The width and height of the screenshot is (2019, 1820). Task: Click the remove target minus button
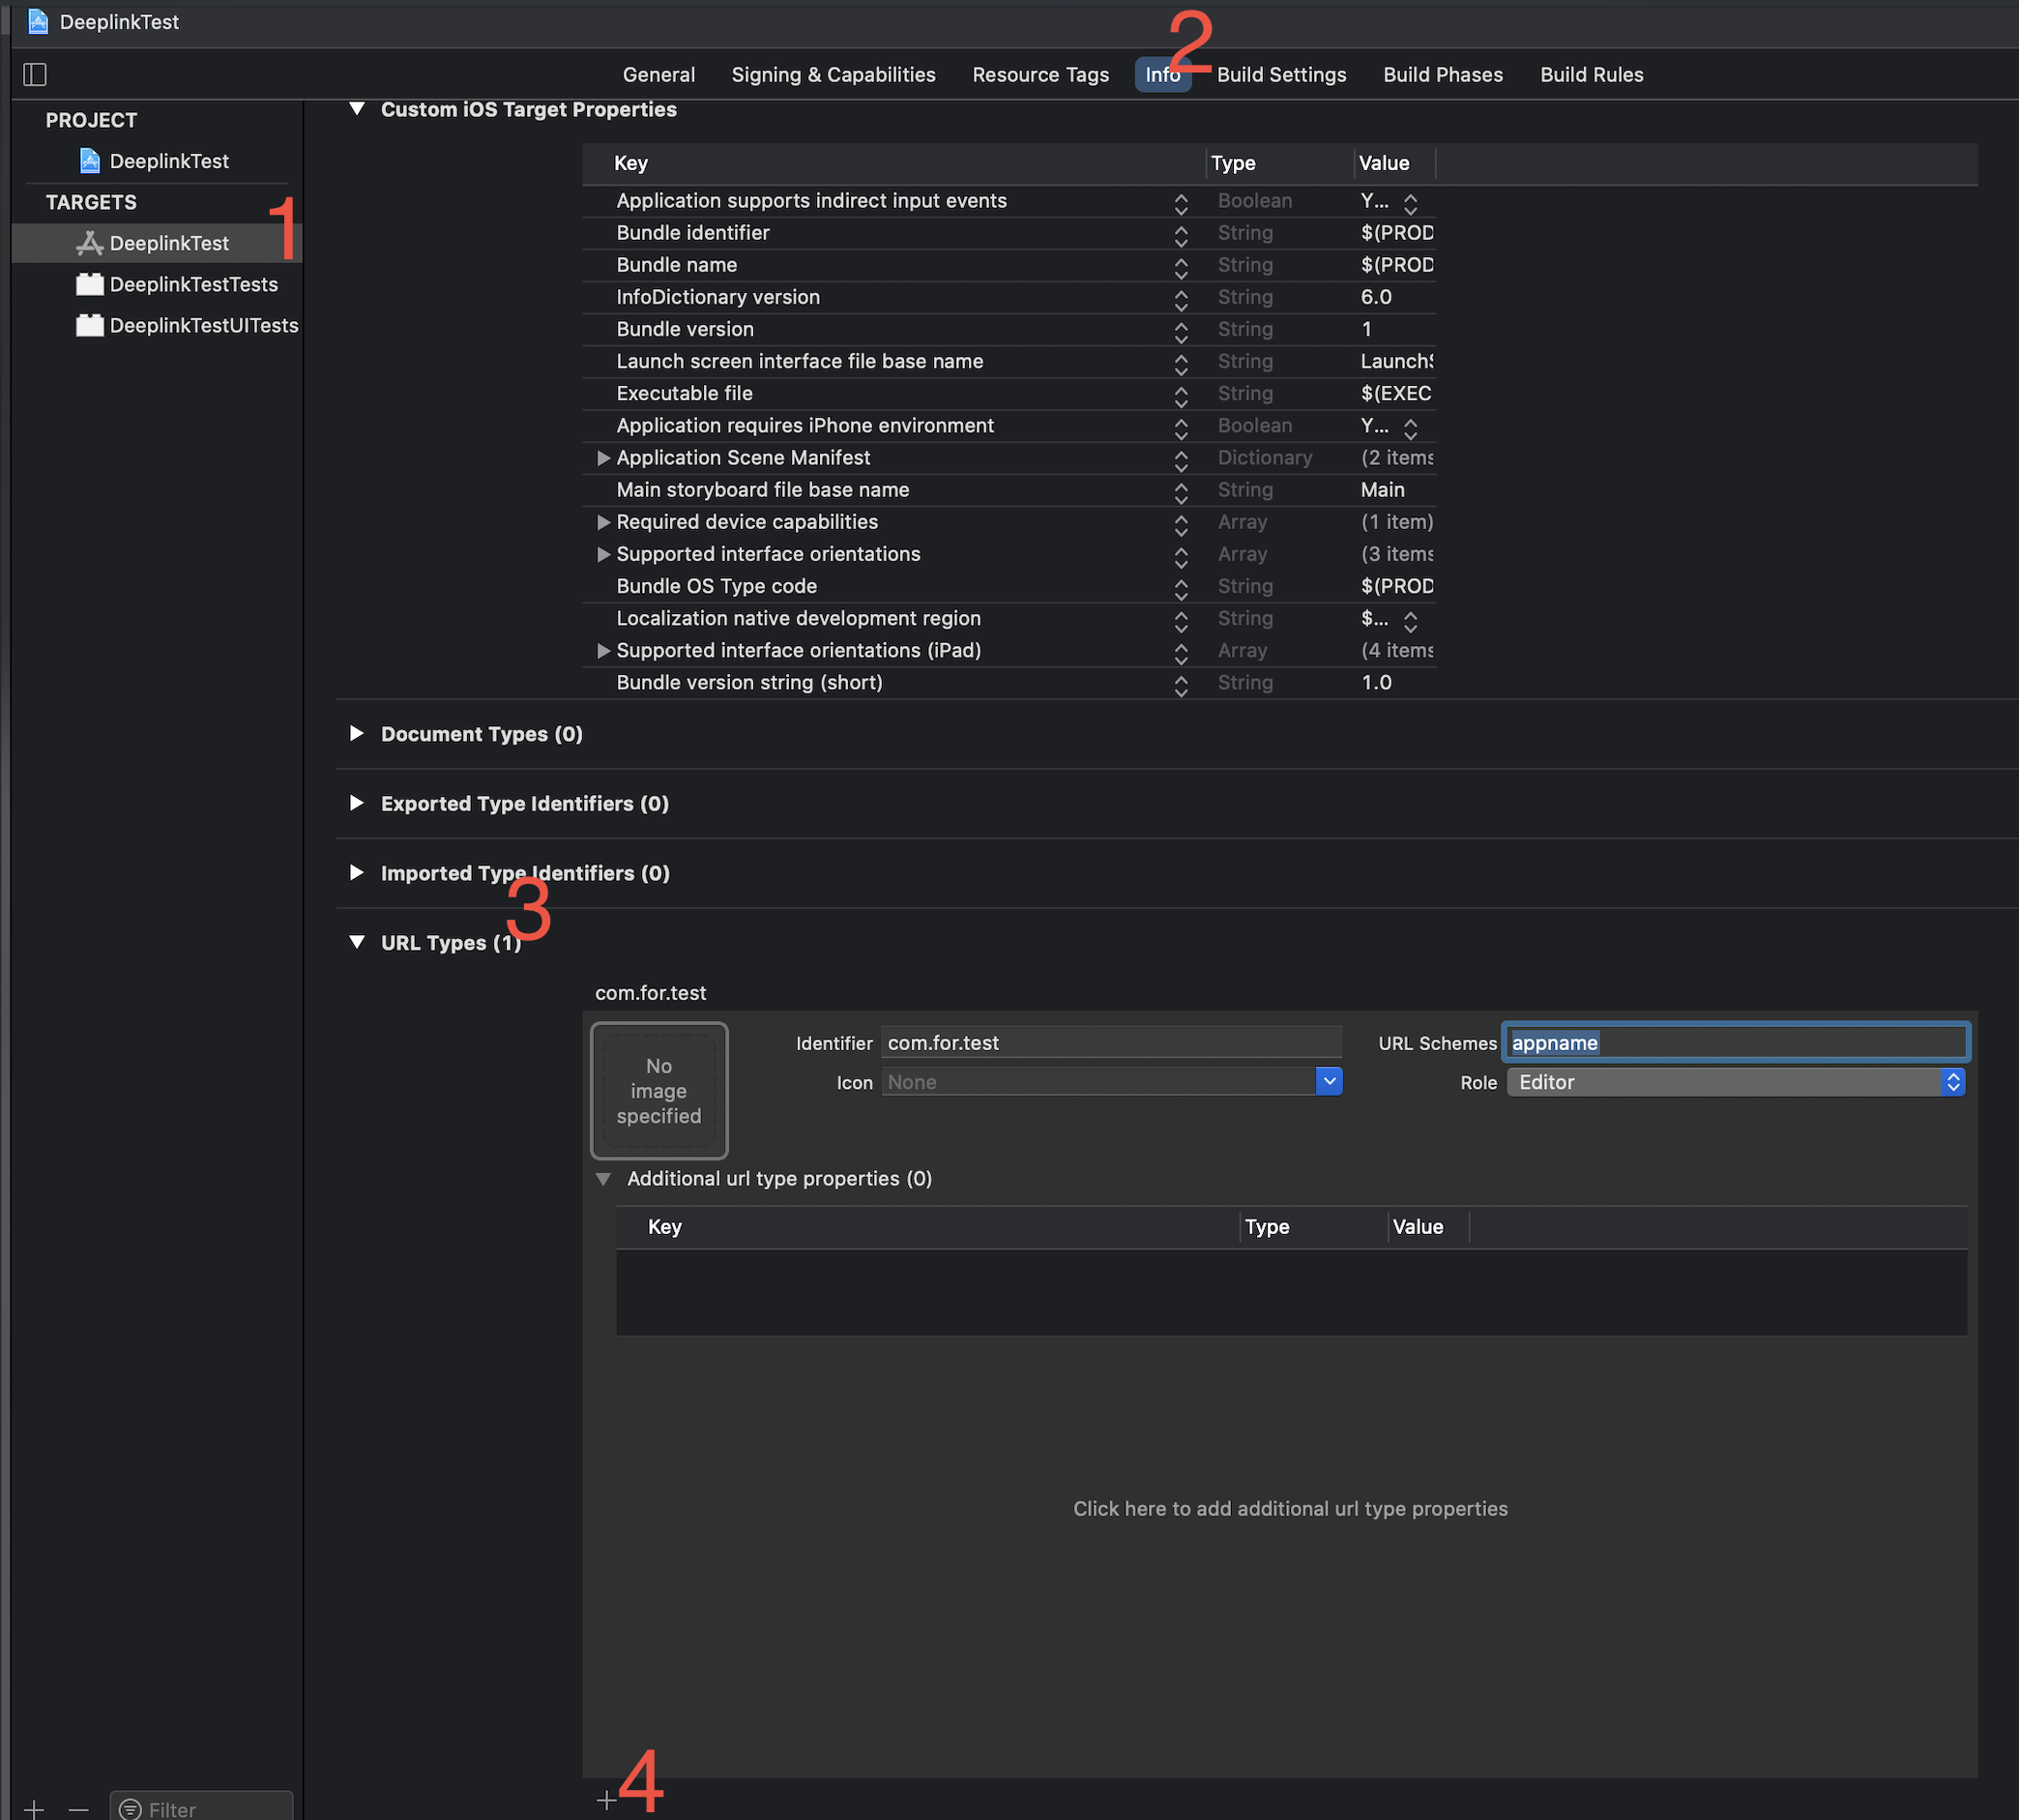(79, 1809)
